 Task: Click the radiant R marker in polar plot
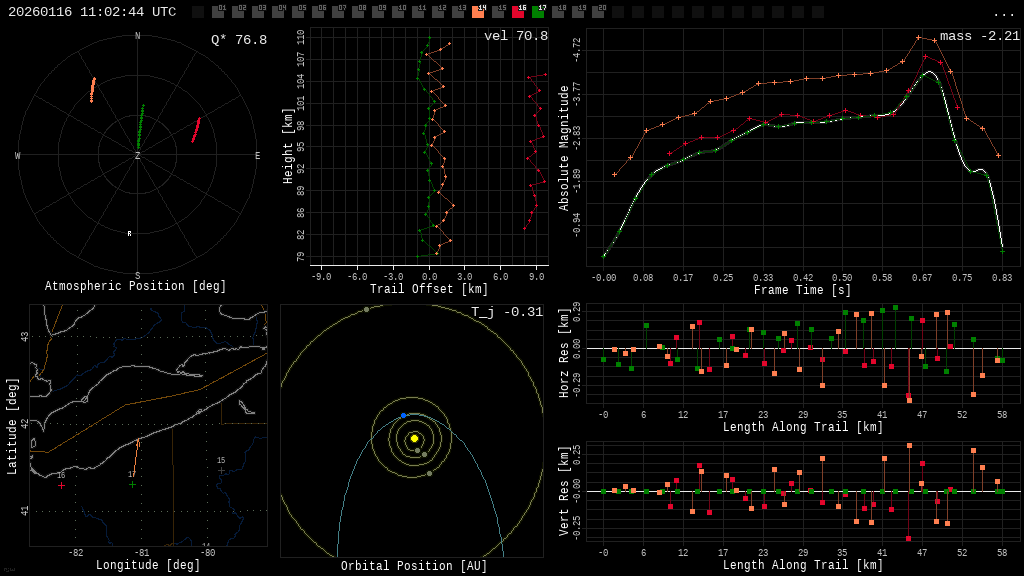click(129, 233)
